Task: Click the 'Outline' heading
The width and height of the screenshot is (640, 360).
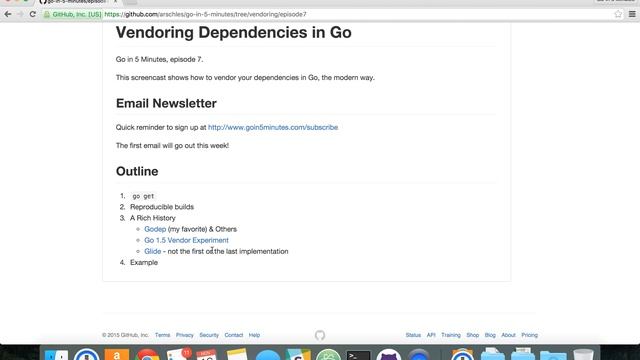Action: [x=137, y=171]
